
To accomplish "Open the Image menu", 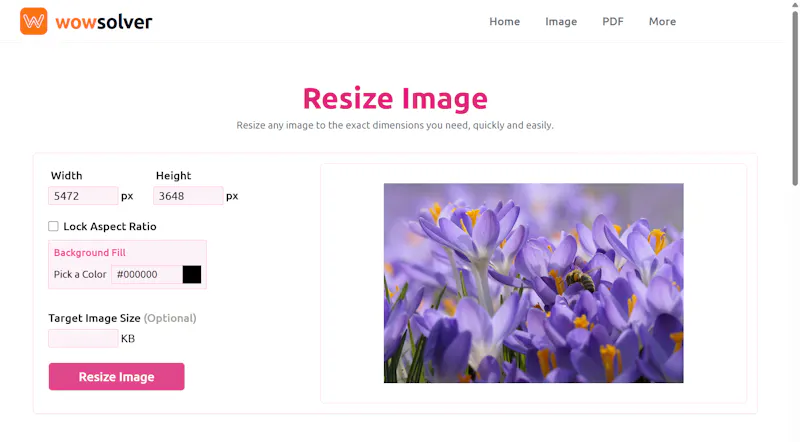I will pyautogui.click(x=561, y=21).
